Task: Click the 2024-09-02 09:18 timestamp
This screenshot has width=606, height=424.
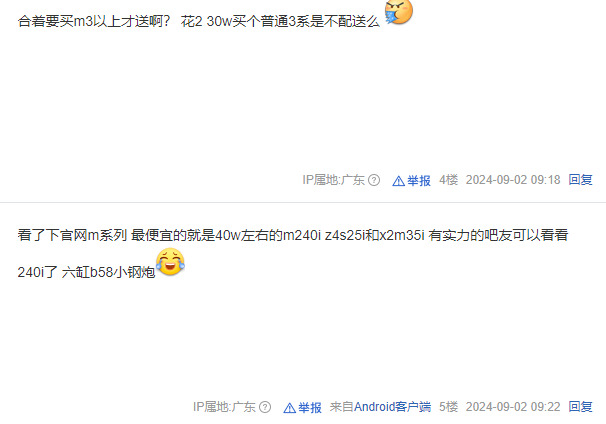Action: pyautogui.click(x=513, y=180)
